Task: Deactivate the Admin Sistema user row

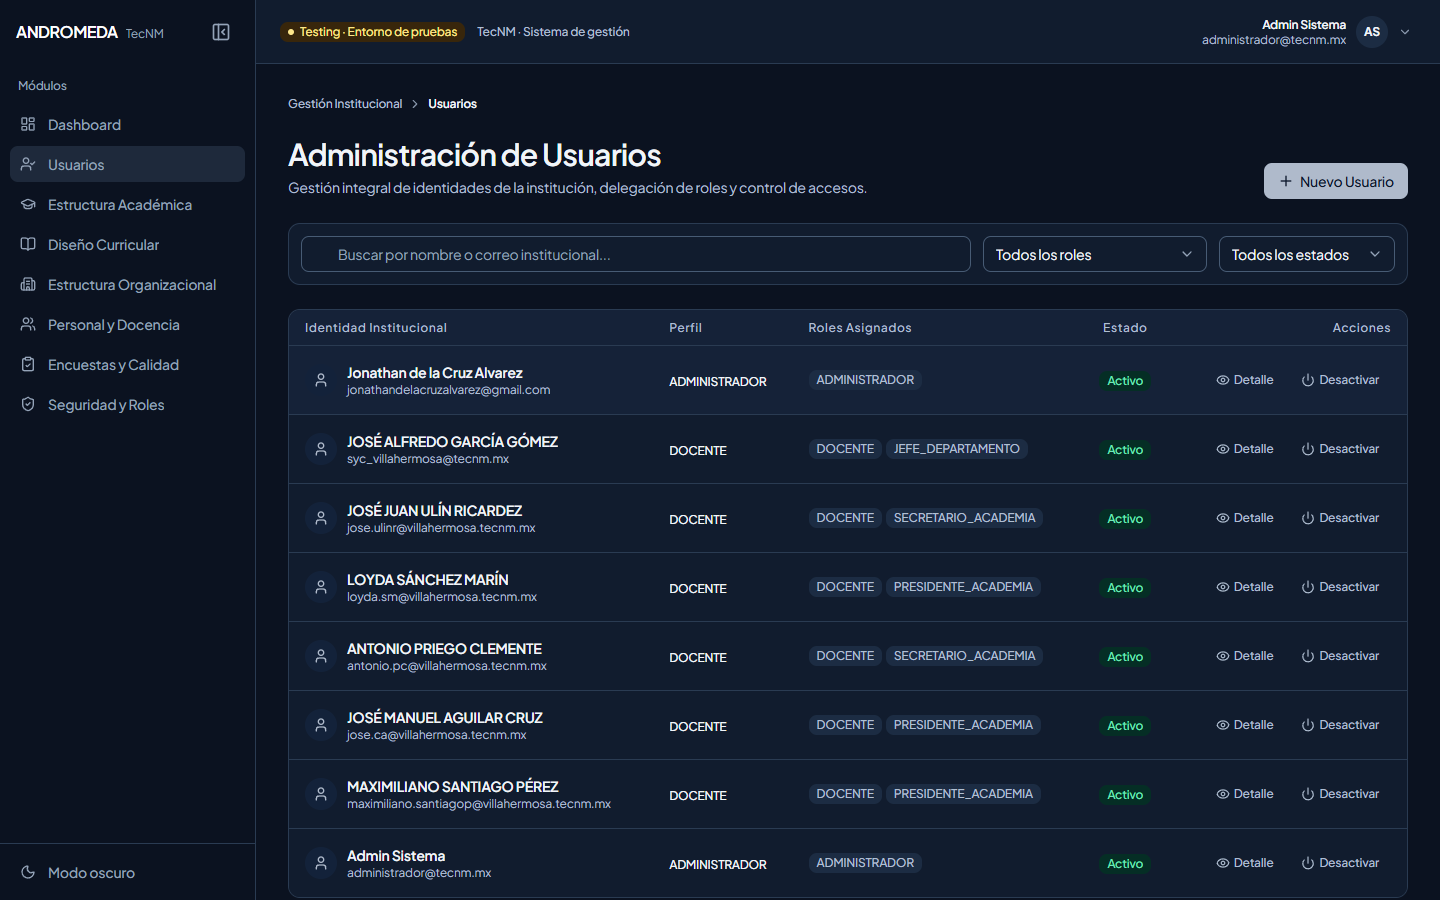Action: pyautogui.click(x=1340, y=863)
